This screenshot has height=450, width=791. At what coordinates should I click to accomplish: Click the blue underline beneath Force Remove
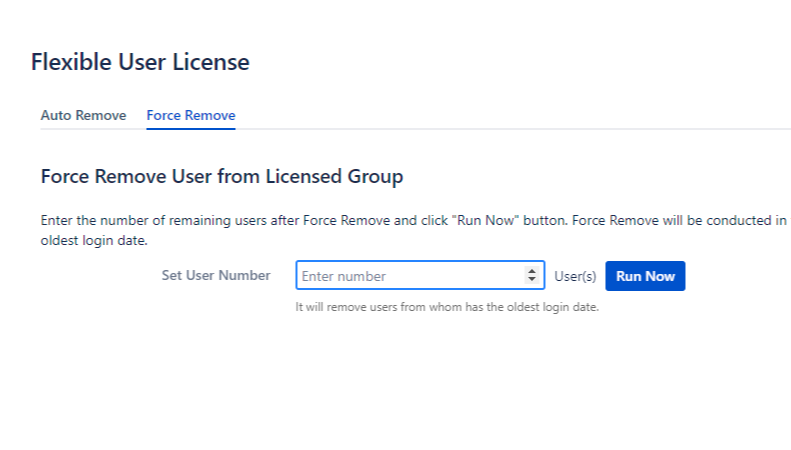[191, 128]
